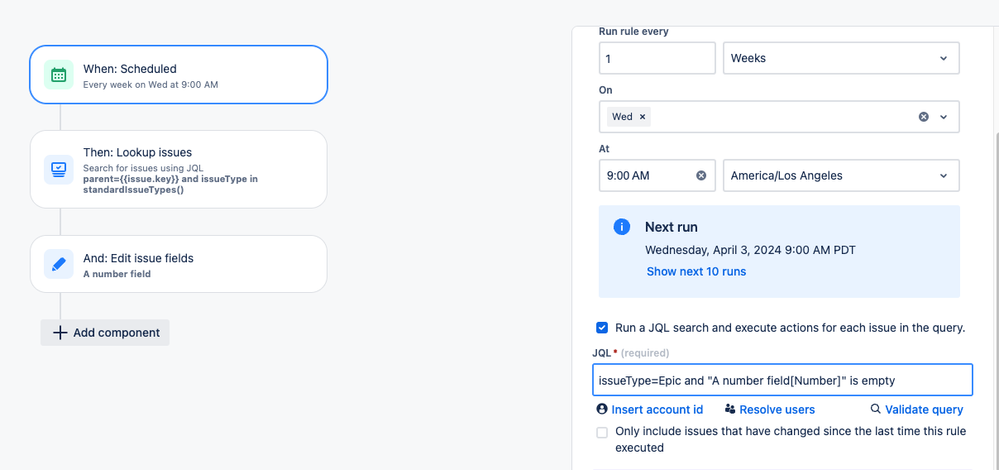Click the Next run date text
Viewport: 999px width, 470px height.
tap(750, 250)
